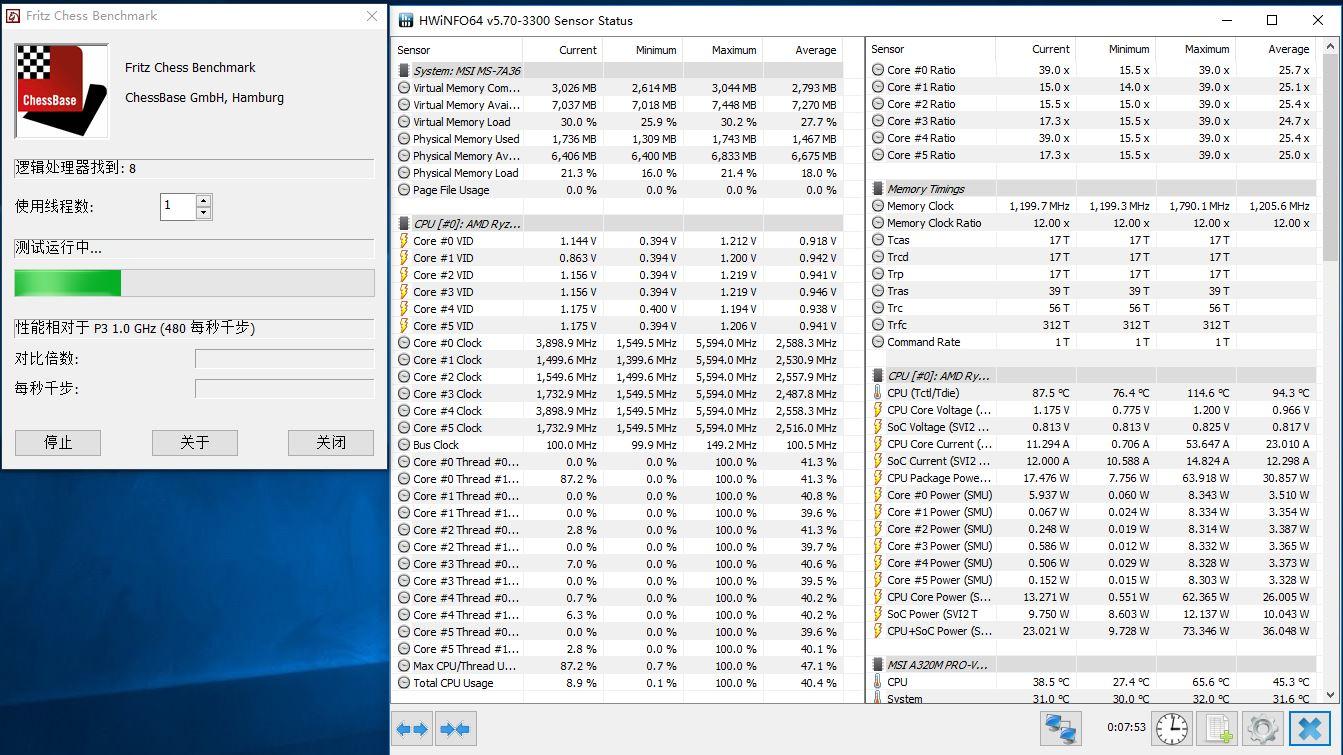Click the right panel Average column header
Viewport: 1343px width, 755px height.
pos(1276,49)
